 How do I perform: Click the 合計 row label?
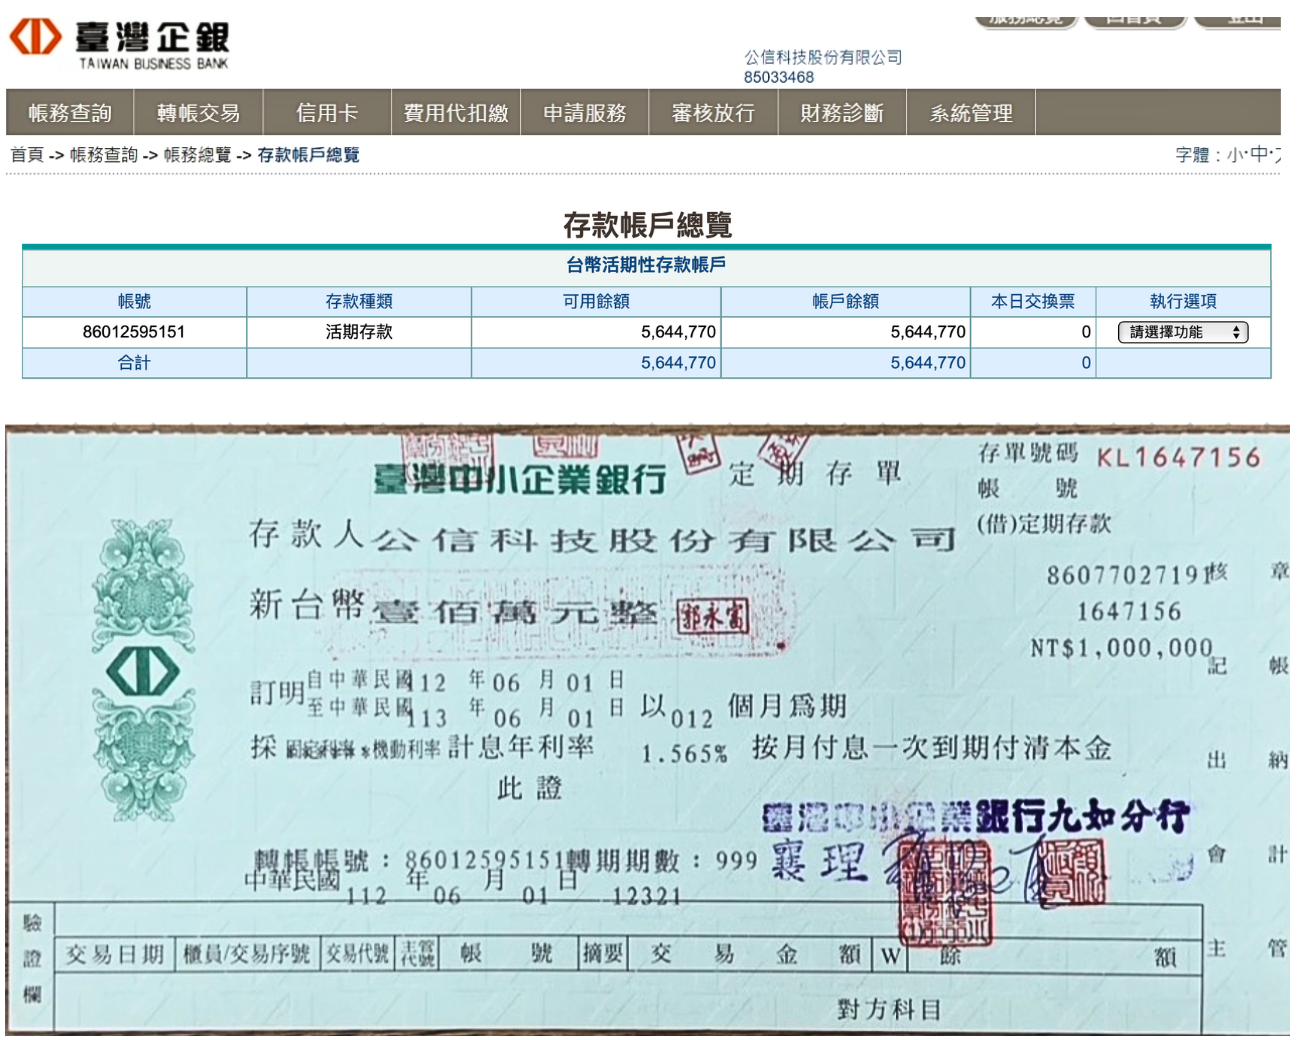click(x=134, y=363)
